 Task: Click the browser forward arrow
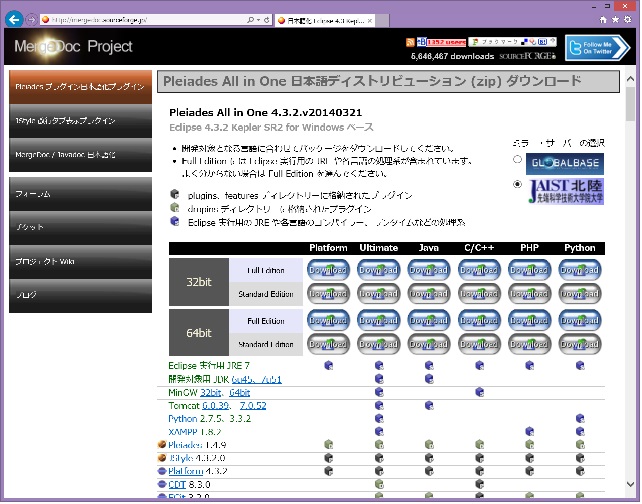coord(31,19)
